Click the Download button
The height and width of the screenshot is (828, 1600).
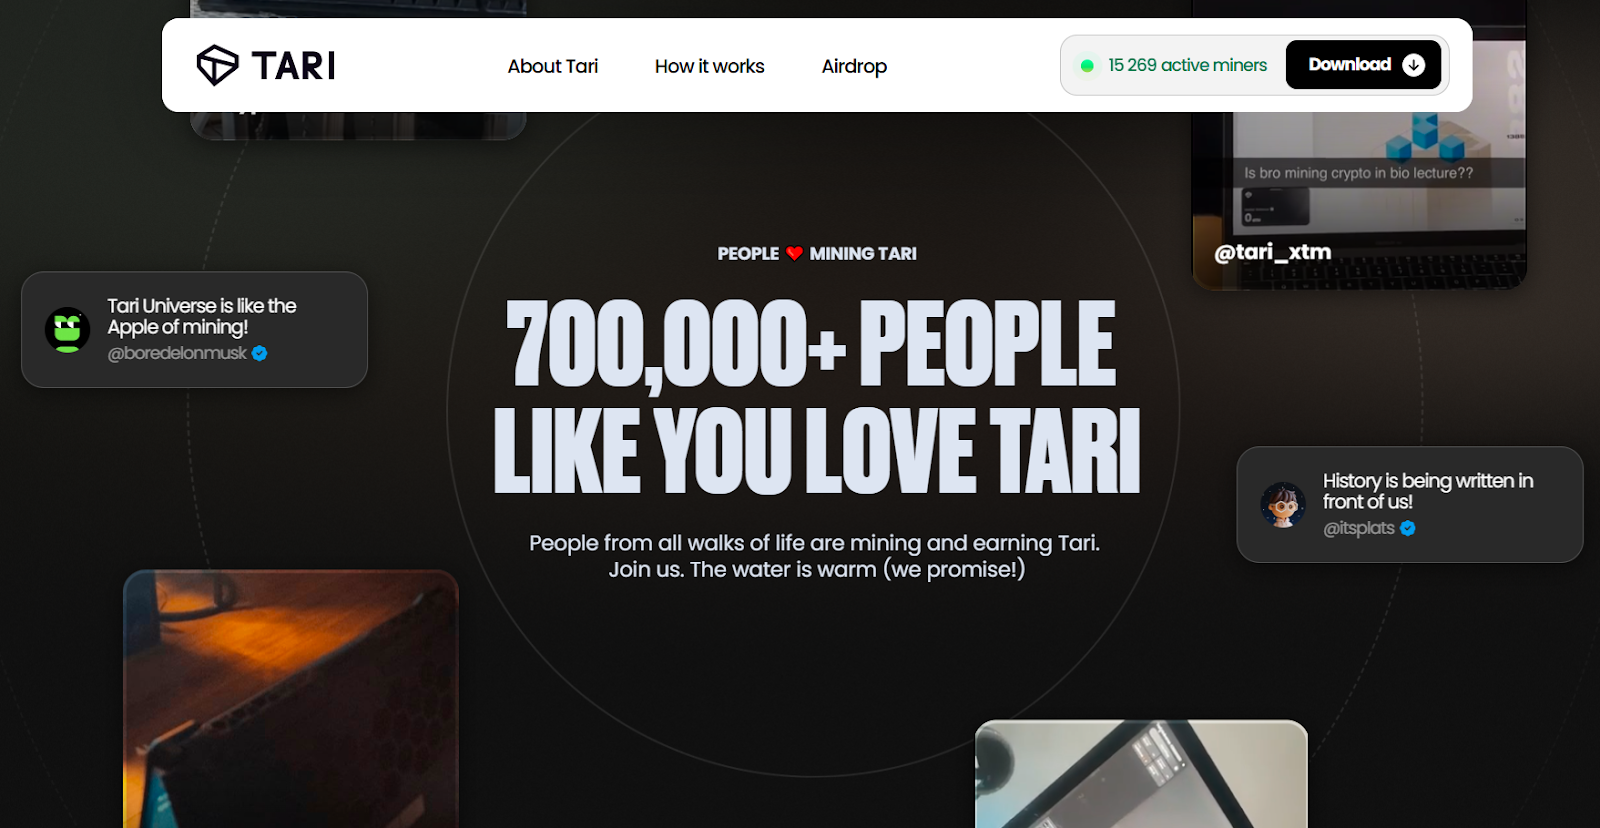pyautogui.click(x=1364, y=65)
